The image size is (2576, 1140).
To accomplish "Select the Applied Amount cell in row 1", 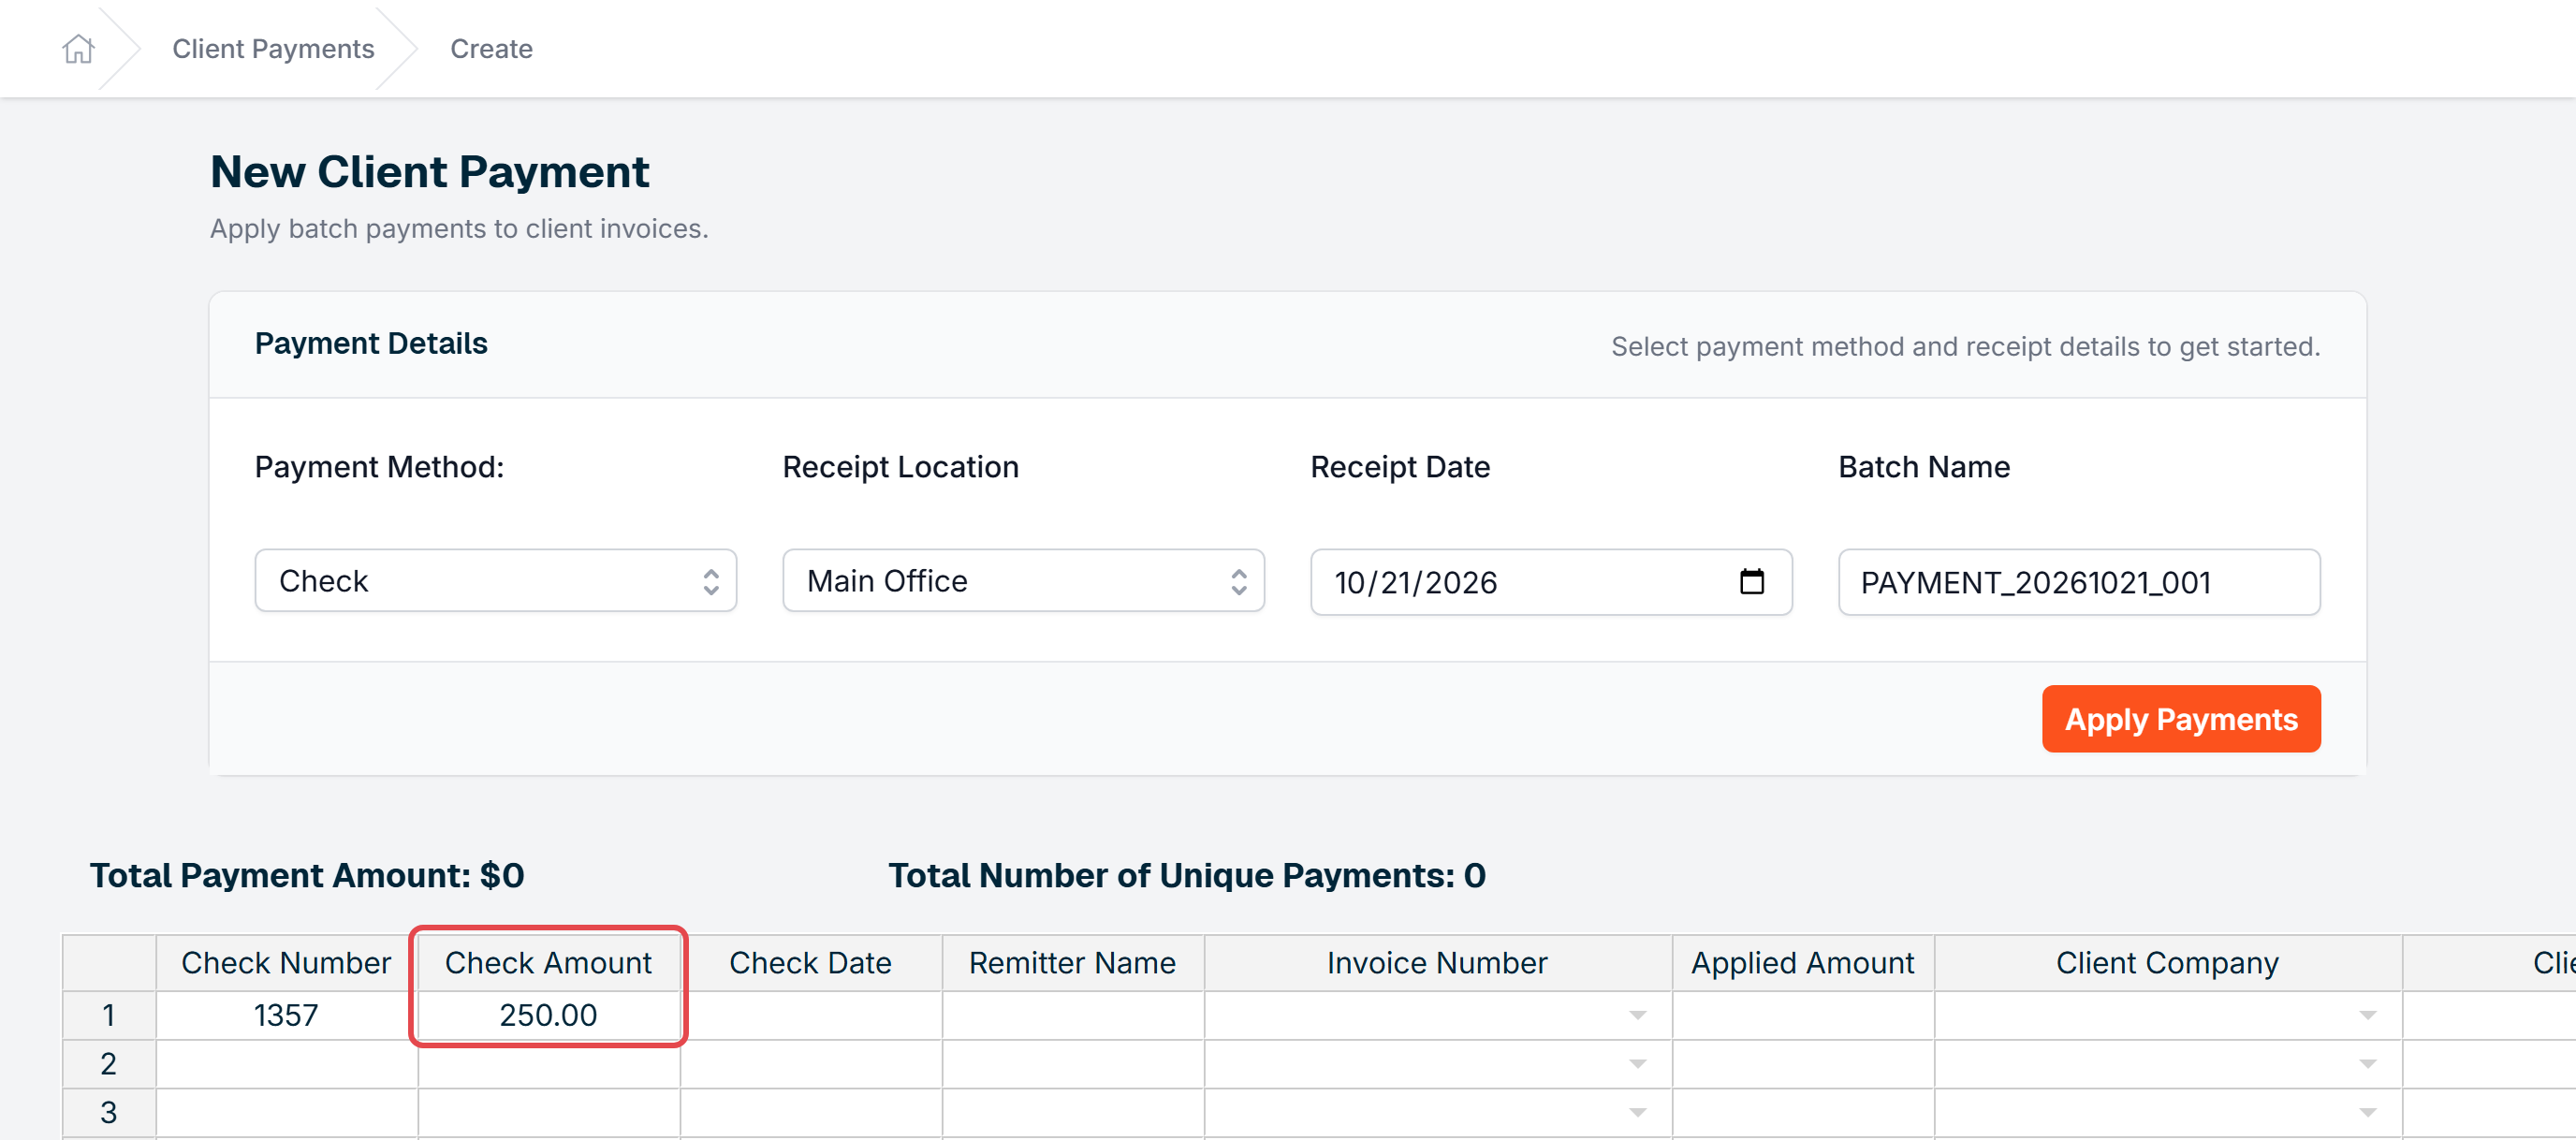I will coord(1803,1016).
